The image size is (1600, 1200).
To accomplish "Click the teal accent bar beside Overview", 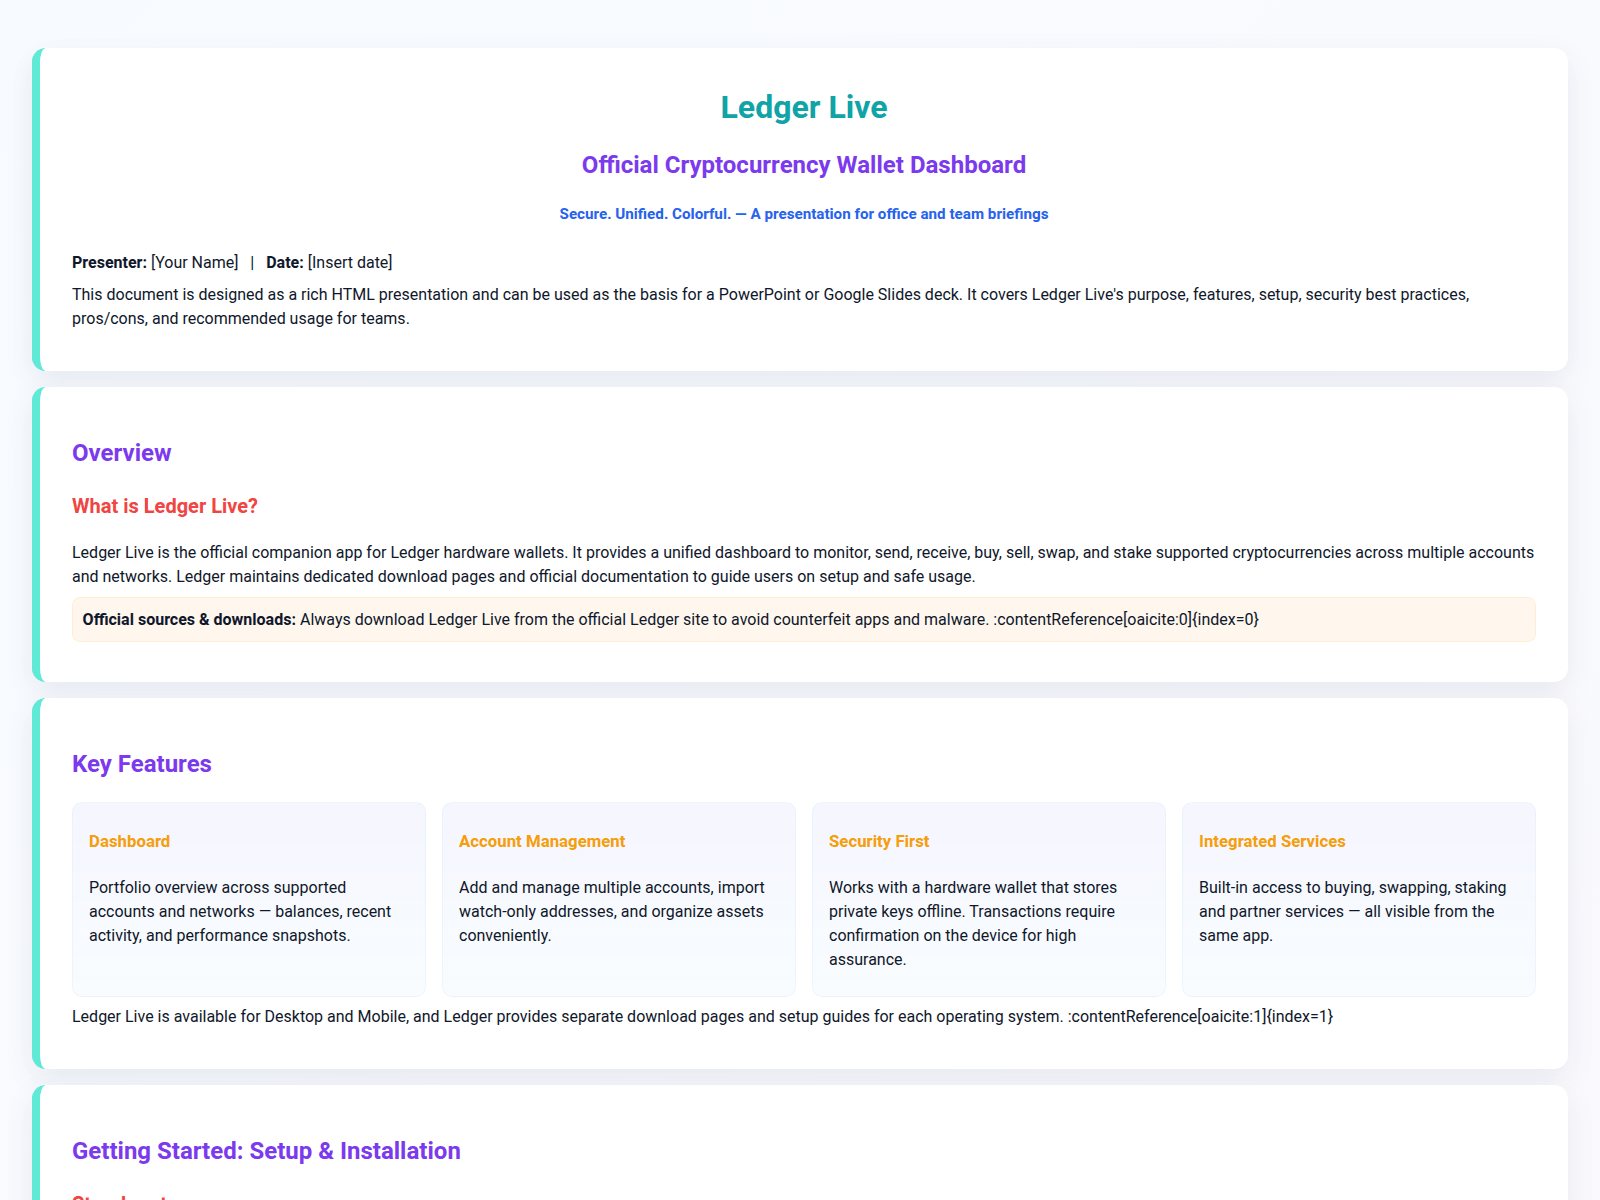I will (x=39, y=530).
